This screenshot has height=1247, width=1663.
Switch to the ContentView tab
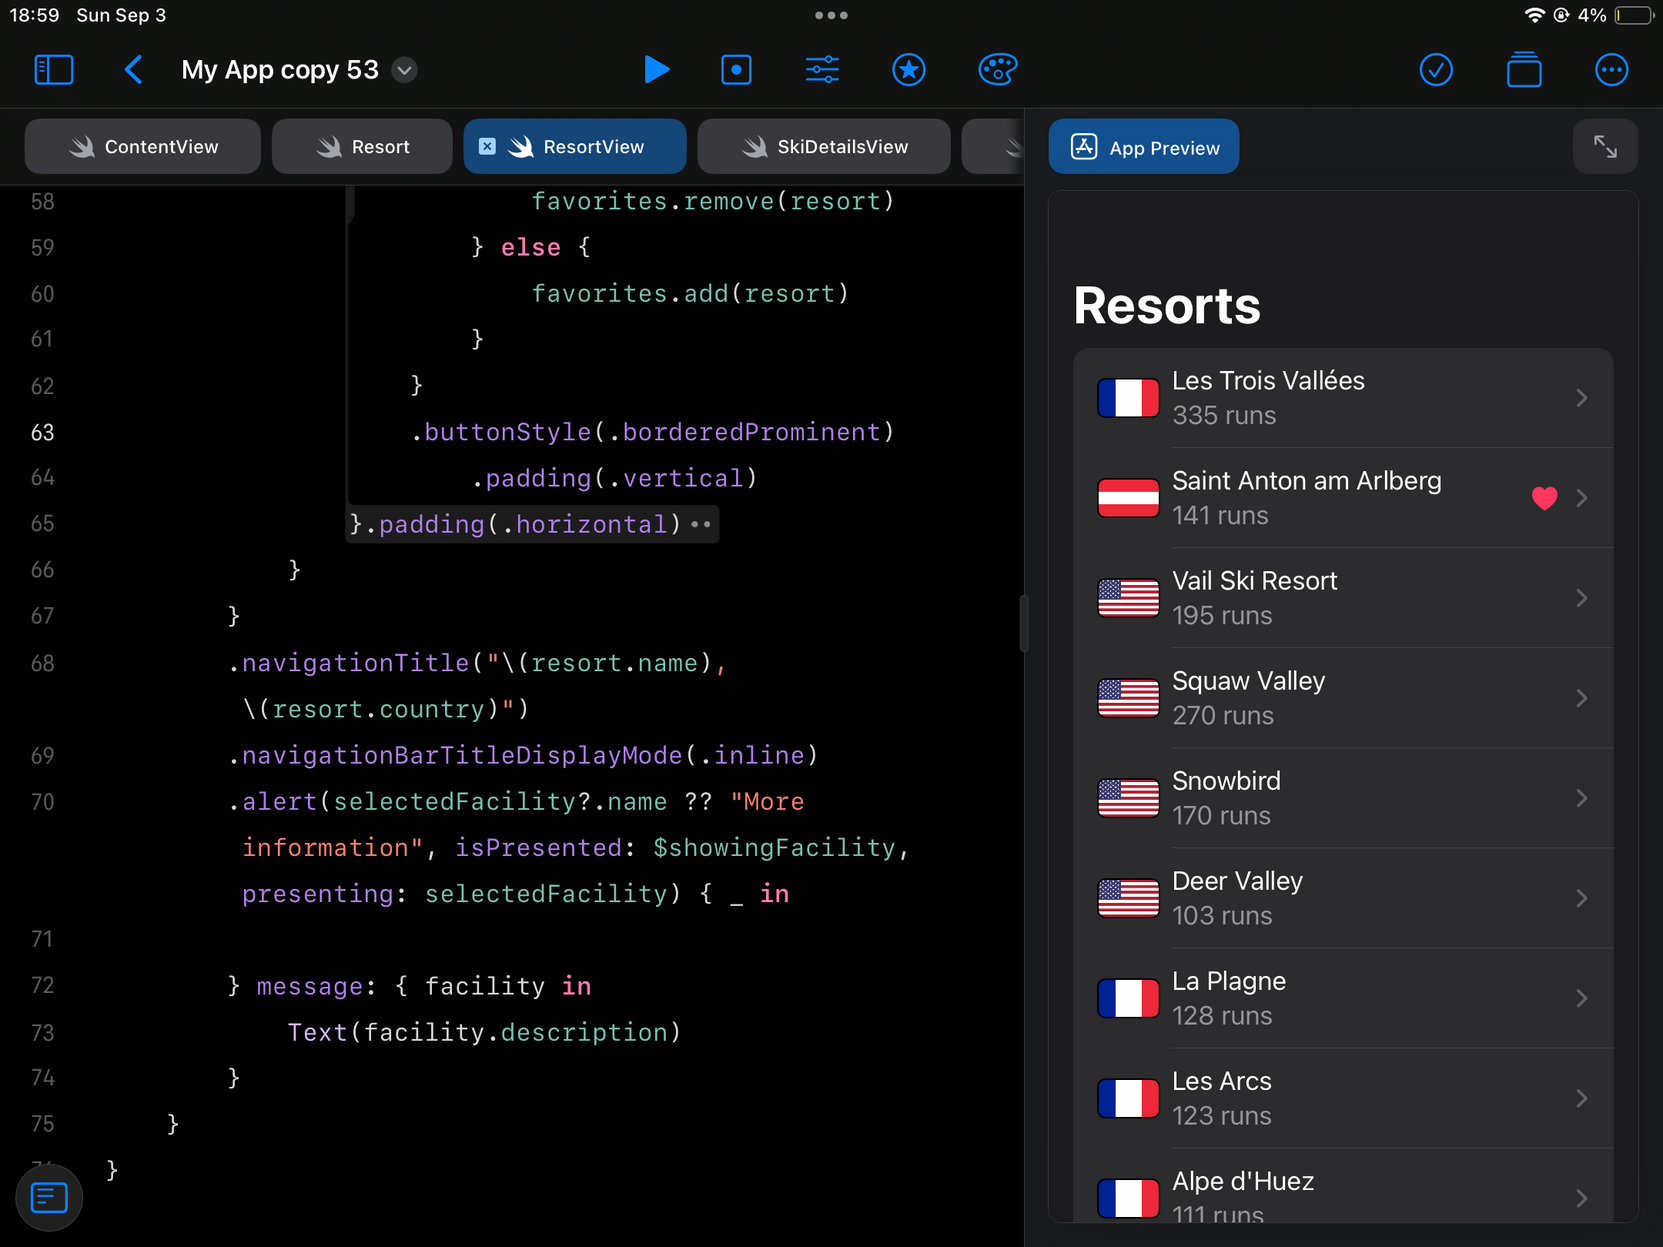point(143,146)
